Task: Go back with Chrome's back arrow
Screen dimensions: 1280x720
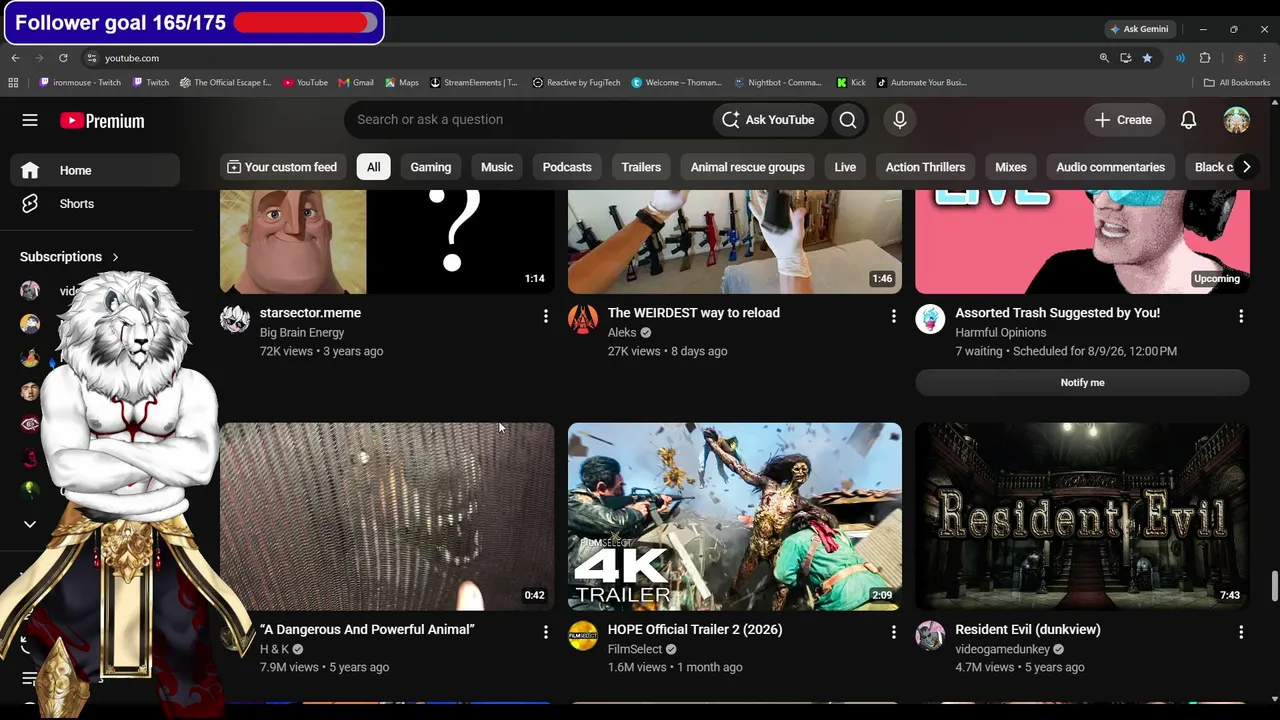Action: pos(15,58)
